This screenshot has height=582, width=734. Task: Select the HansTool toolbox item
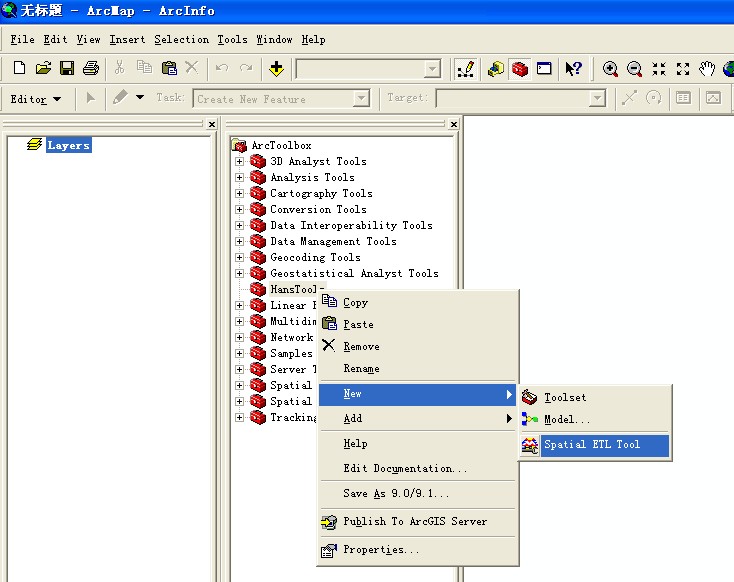click(x=294, y=289)
